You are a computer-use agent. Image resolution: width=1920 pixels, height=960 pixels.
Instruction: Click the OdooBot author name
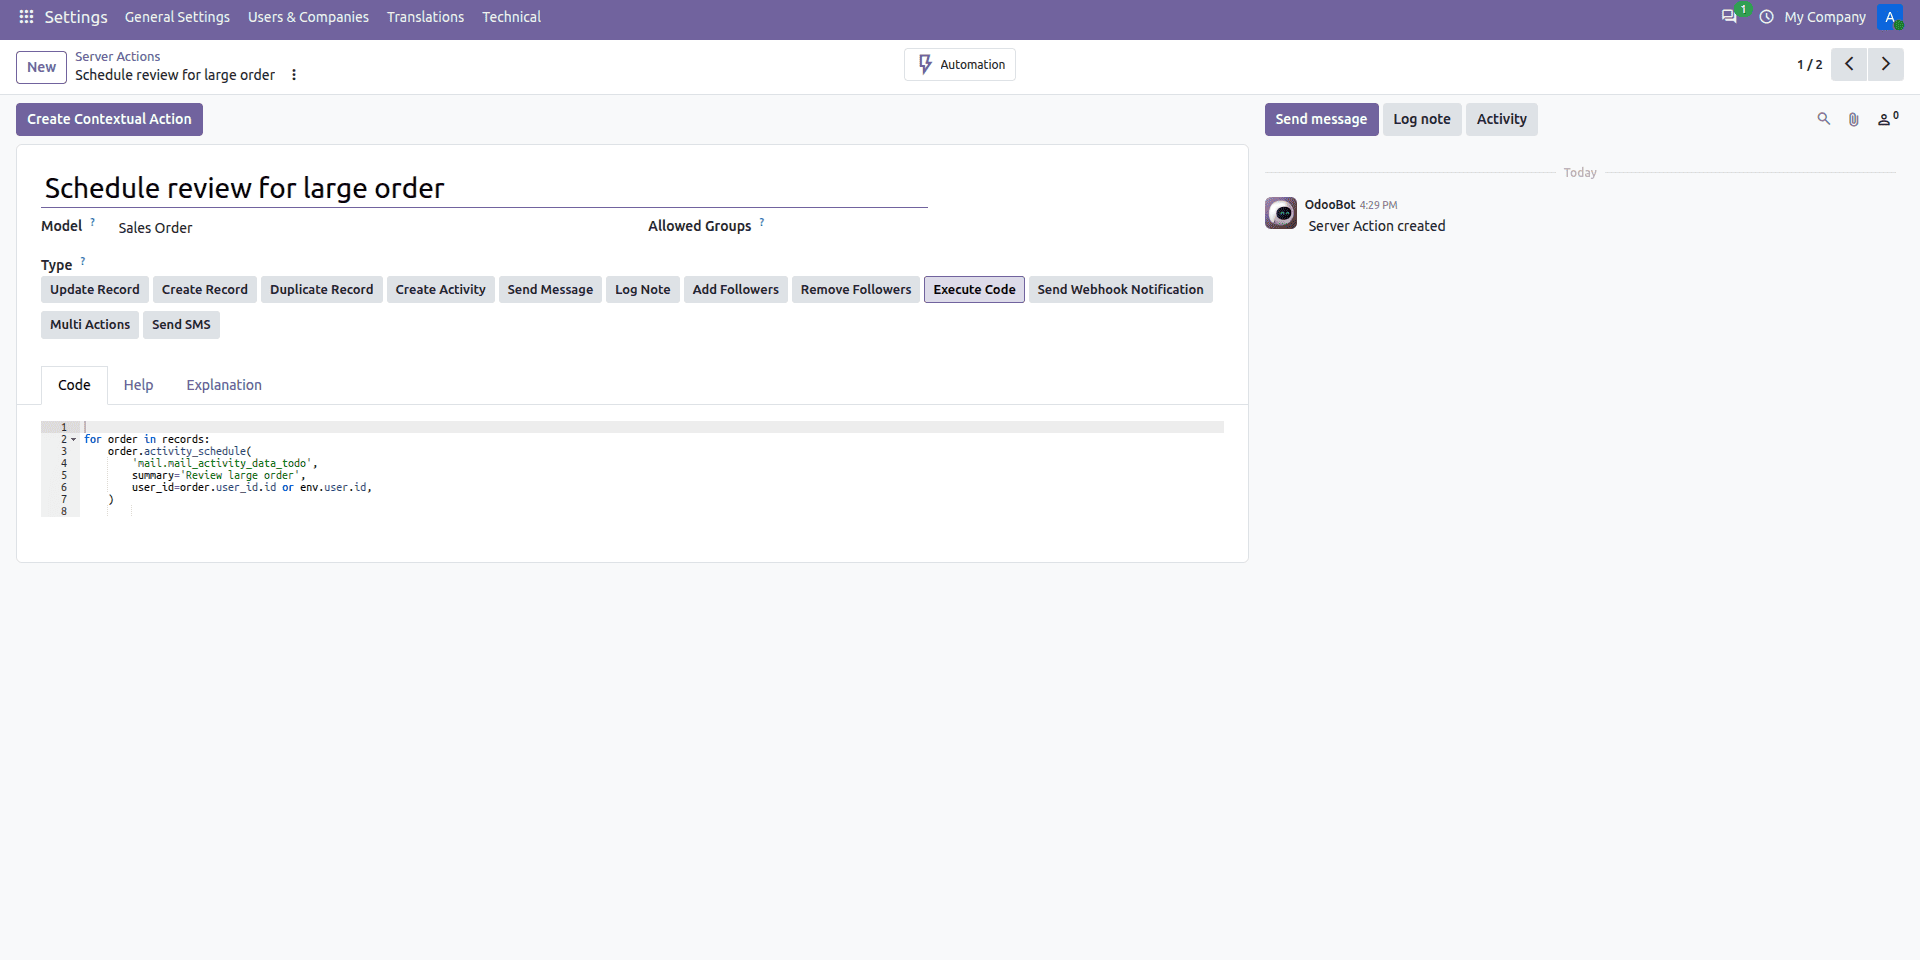tap(1329, 204)
